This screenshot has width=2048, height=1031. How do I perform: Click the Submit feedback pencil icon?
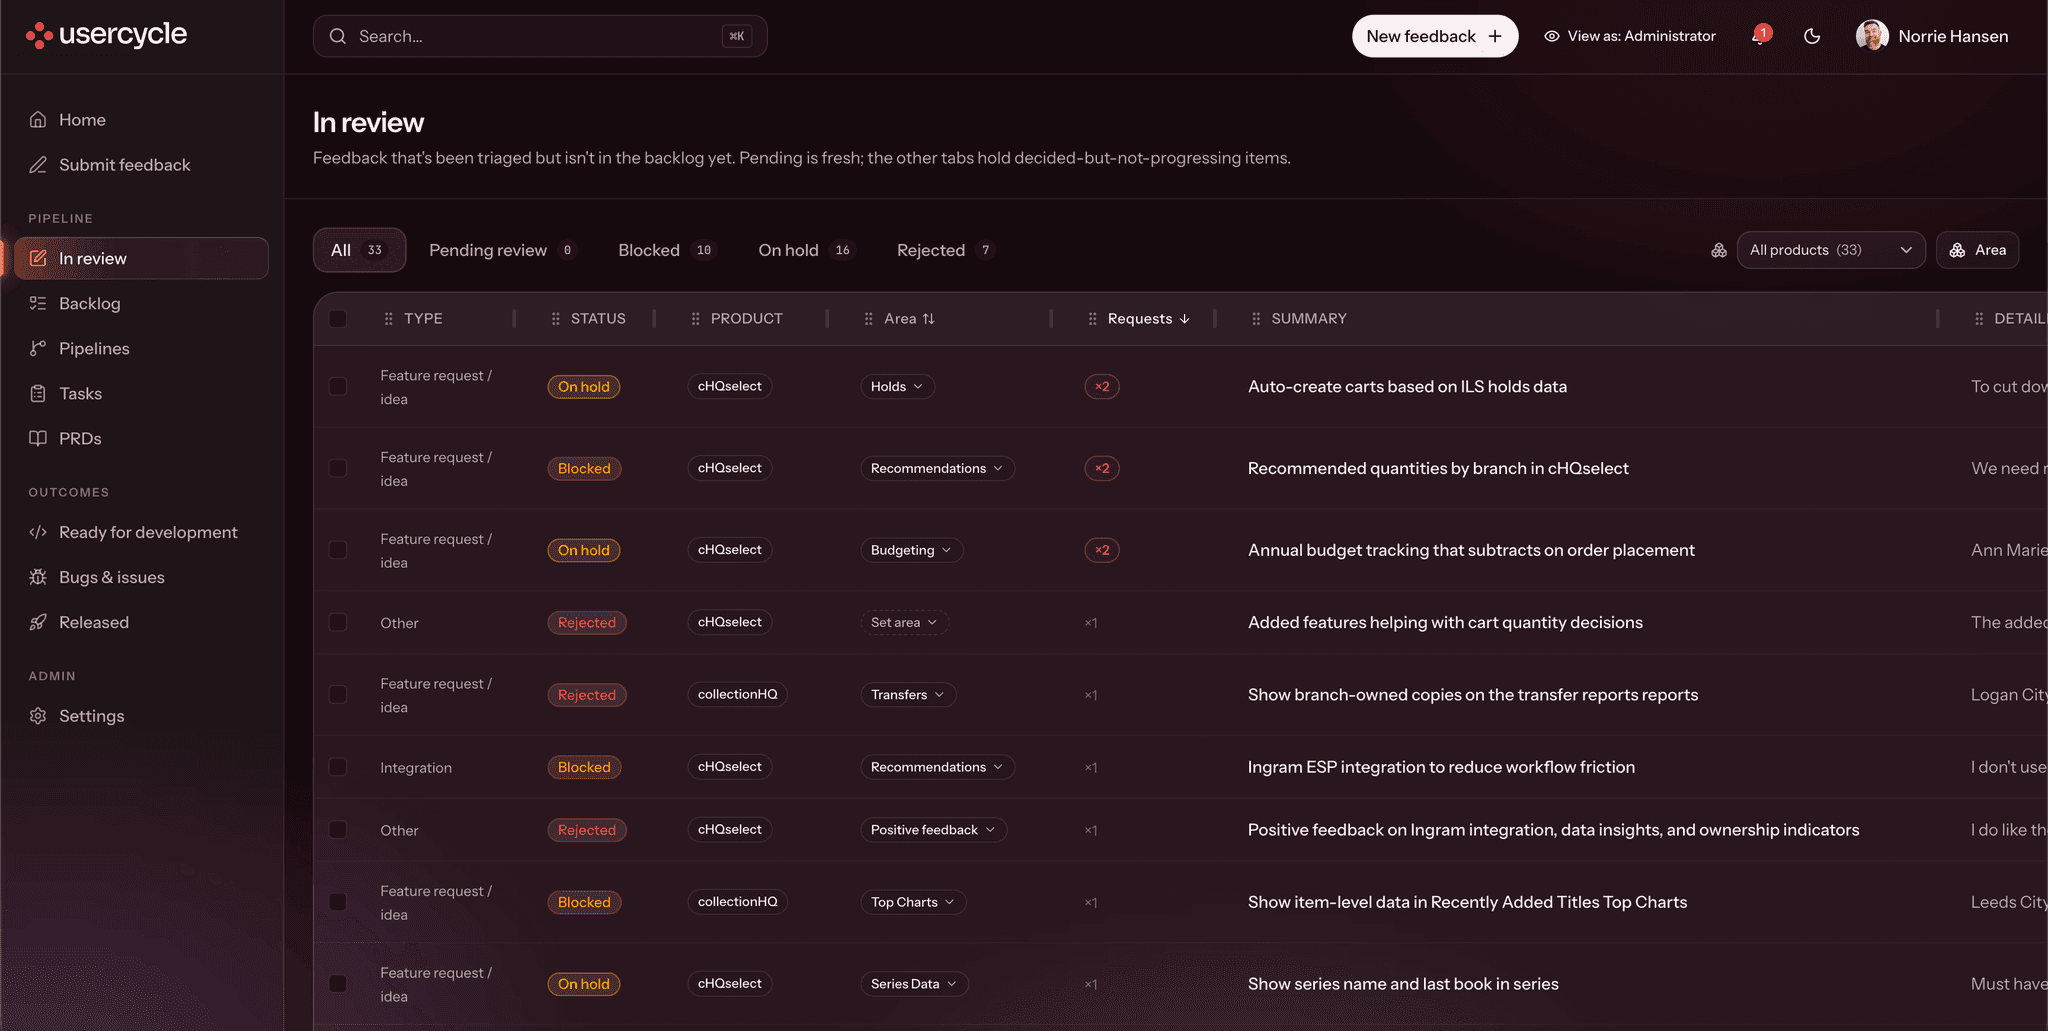coord(38,165)
